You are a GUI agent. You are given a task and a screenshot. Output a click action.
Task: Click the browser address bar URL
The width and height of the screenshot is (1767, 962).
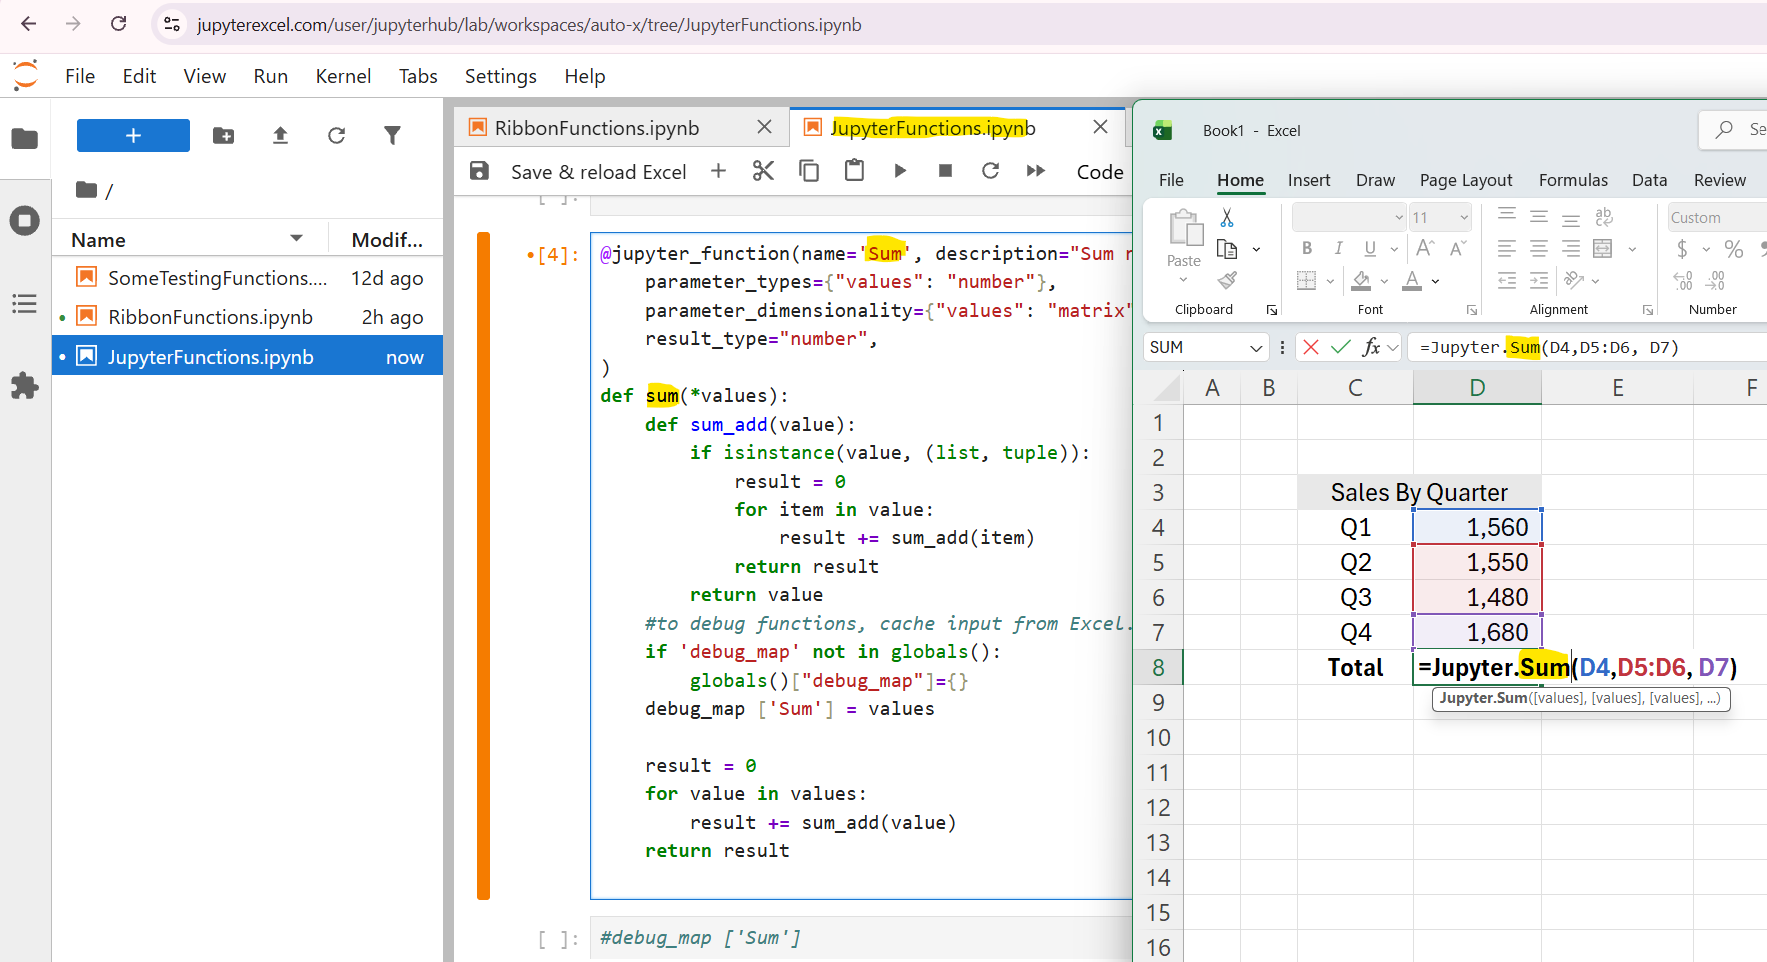point(529,24)
